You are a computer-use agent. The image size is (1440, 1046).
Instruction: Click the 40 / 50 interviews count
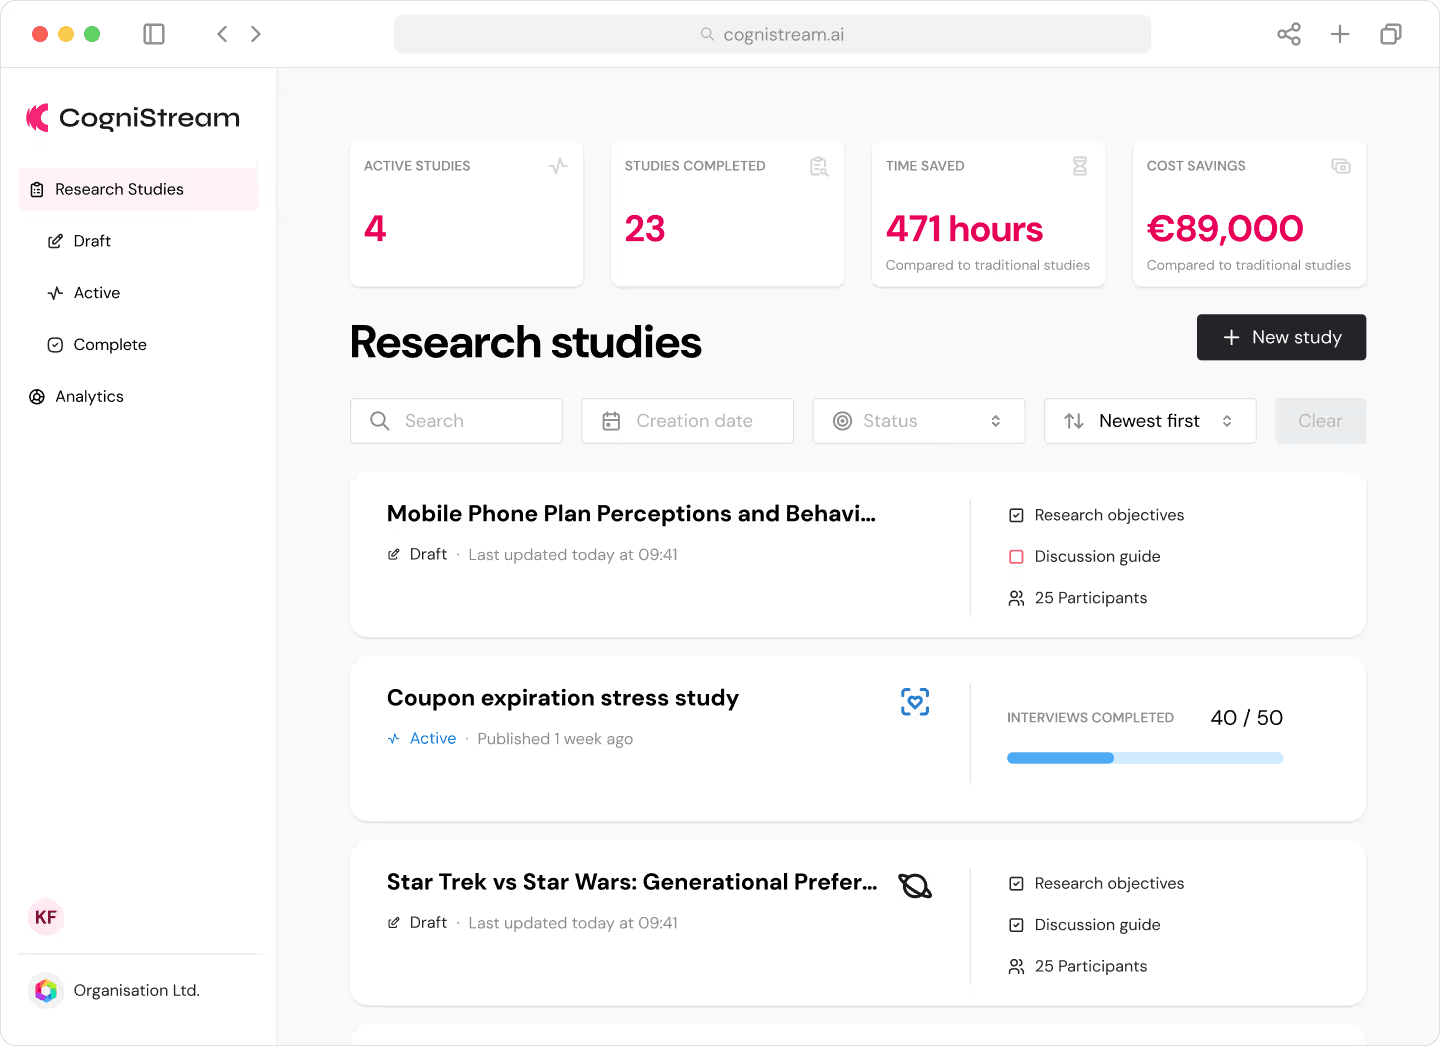point(1246,718)
